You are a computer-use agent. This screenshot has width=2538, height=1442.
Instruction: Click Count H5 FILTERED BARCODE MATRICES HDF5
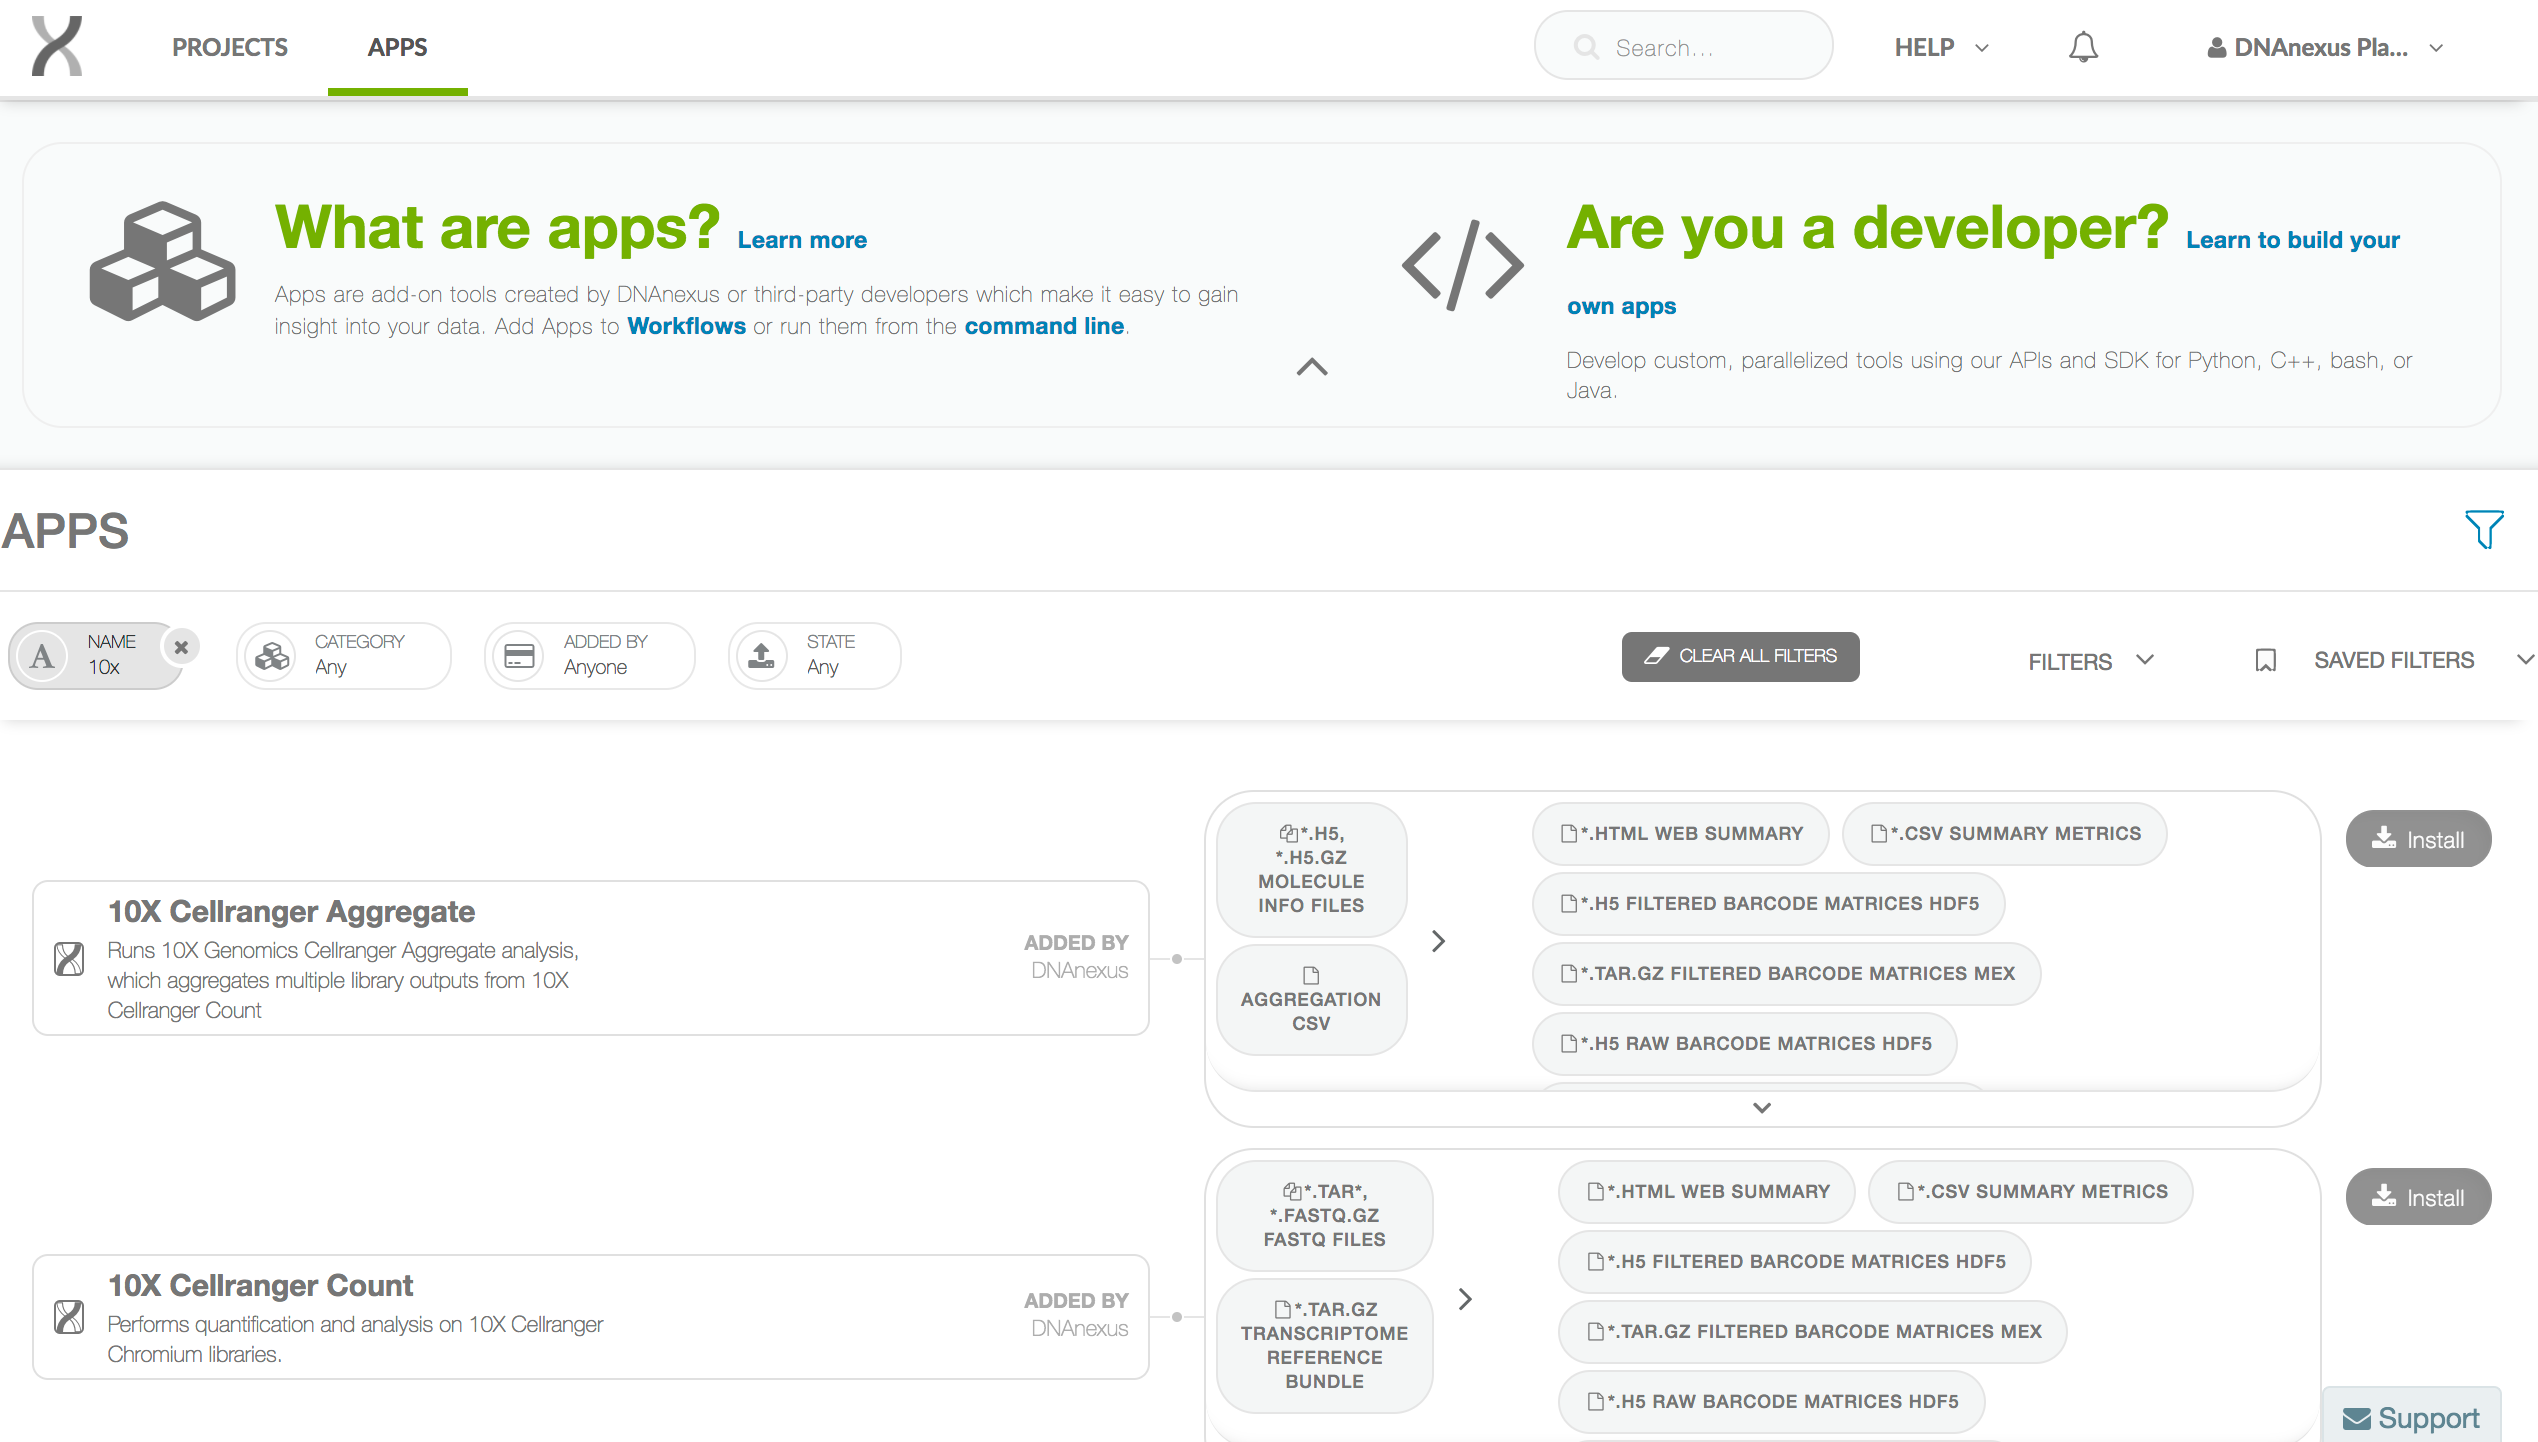(x=1795, y=1261)
